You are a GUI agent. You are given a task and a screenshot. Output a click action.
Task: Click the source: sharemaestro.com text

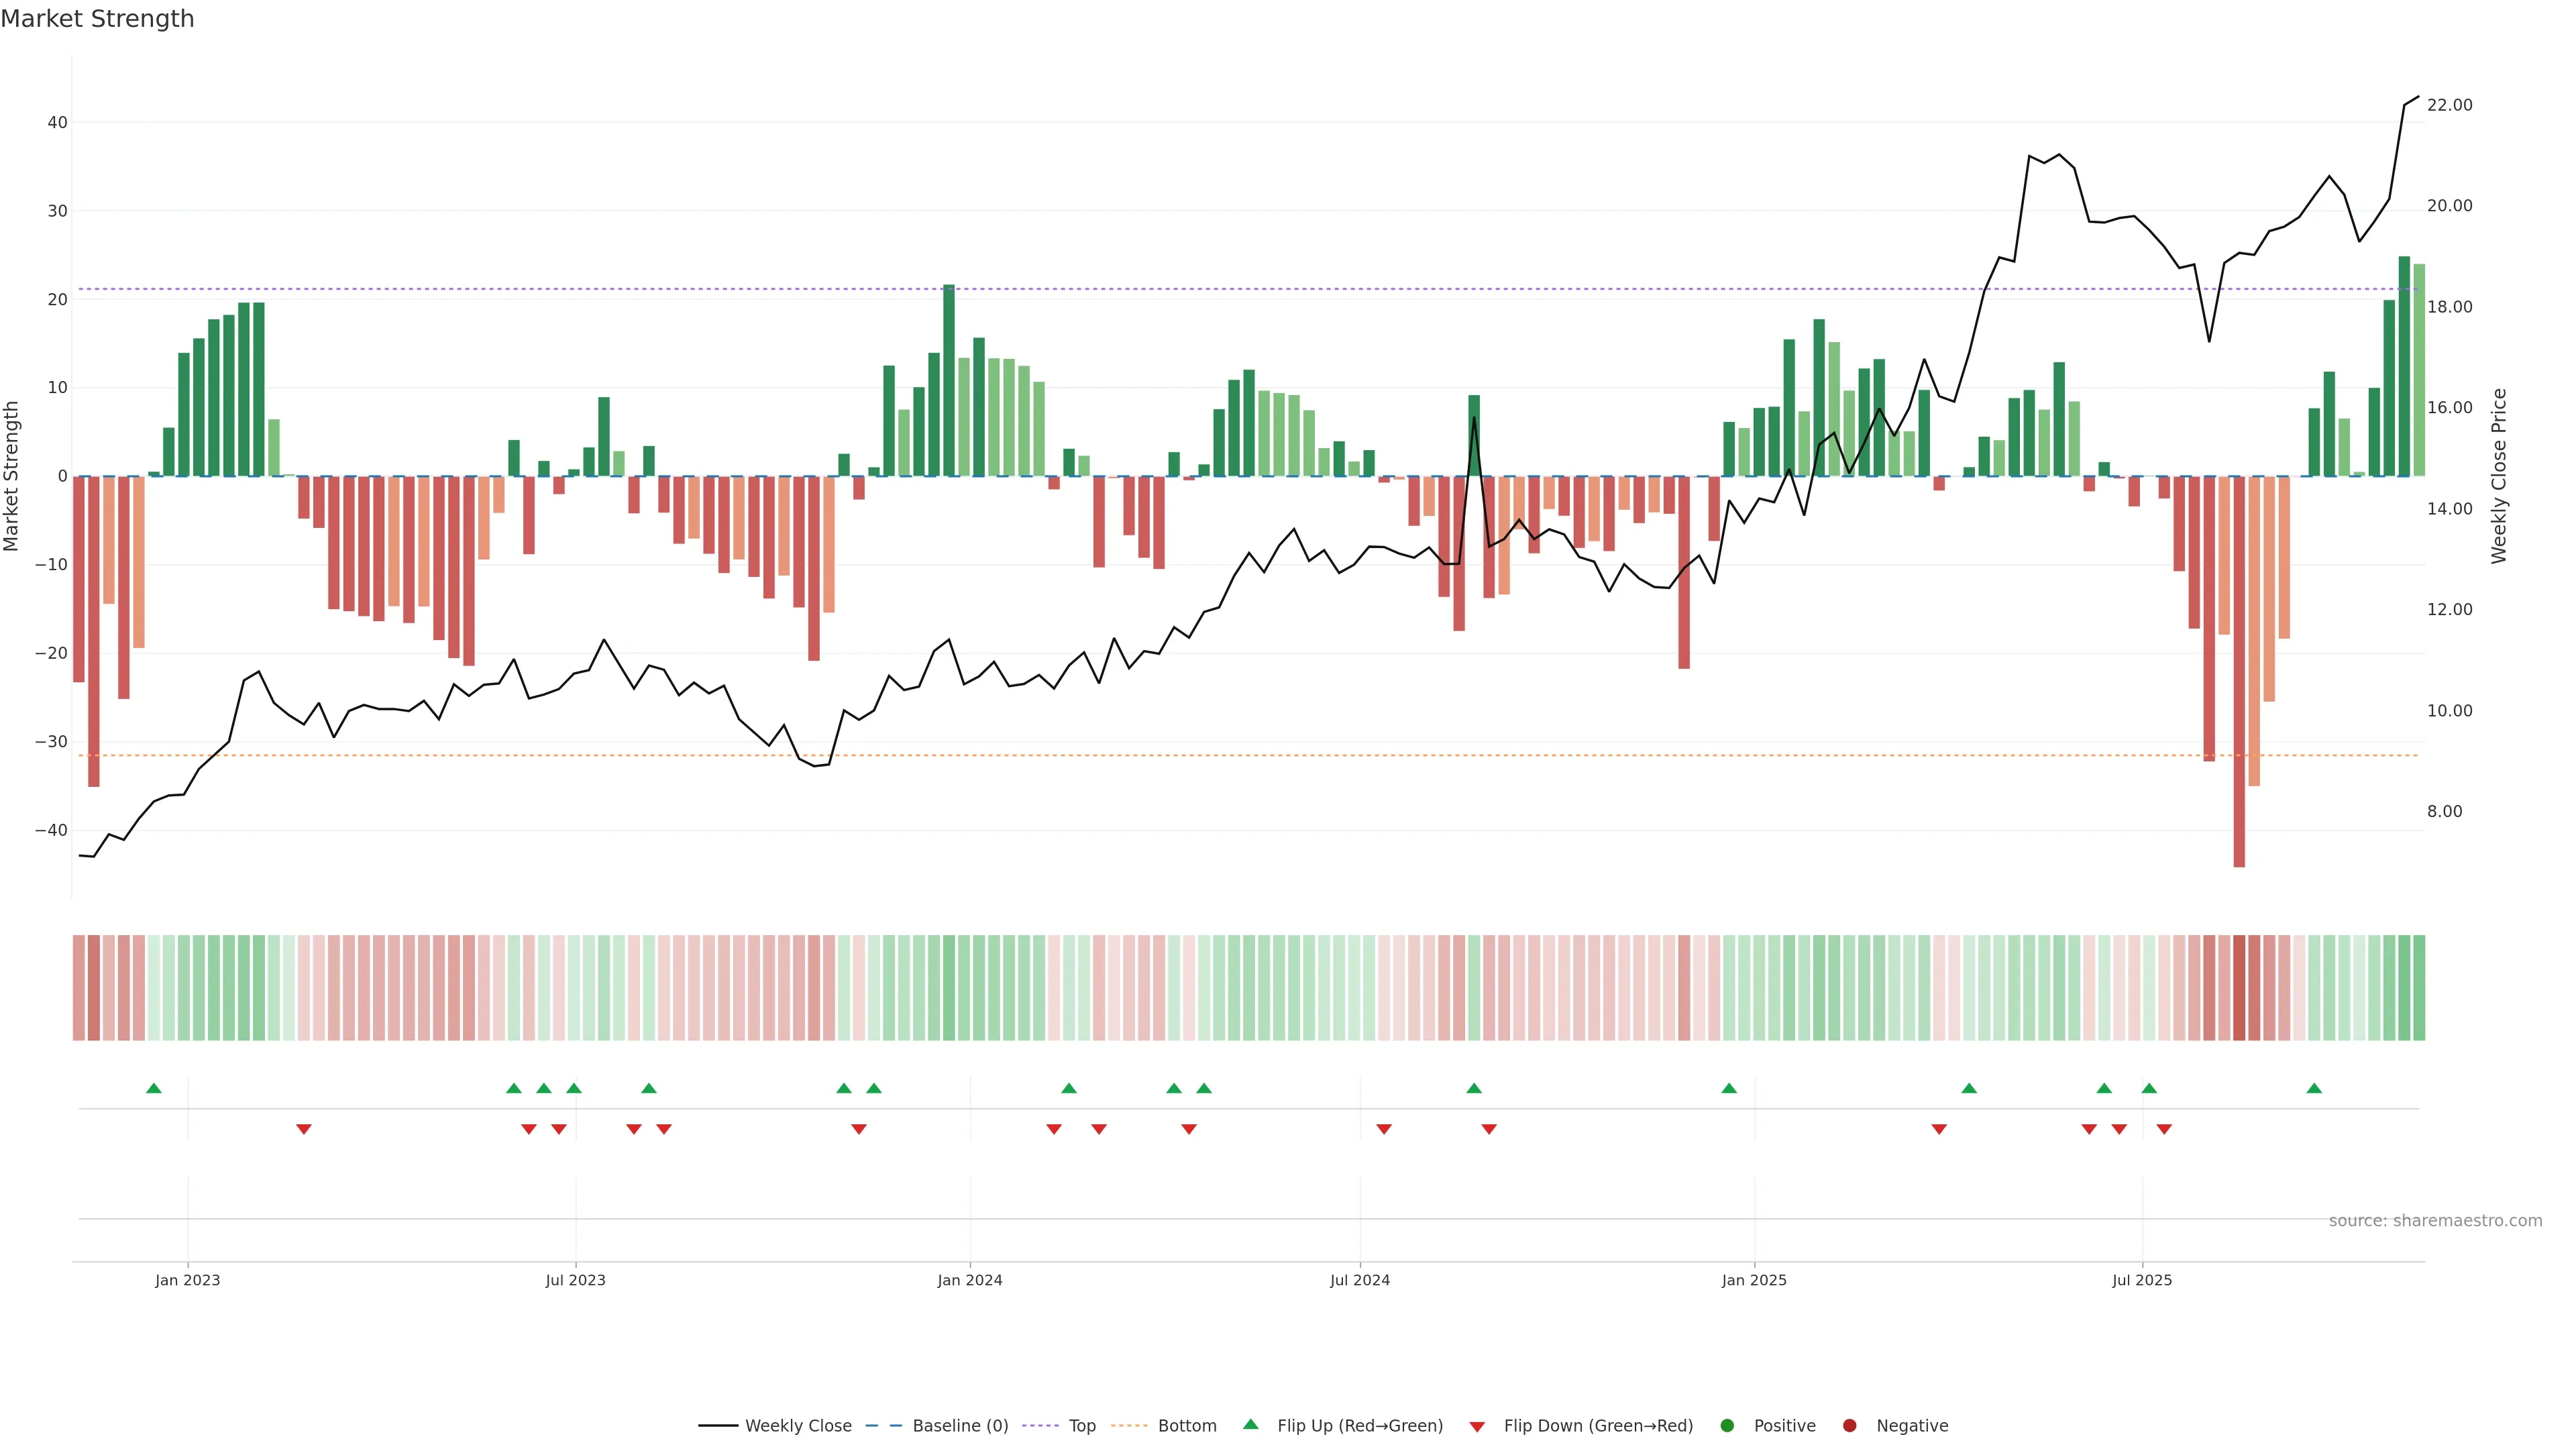[2435, 1220]
